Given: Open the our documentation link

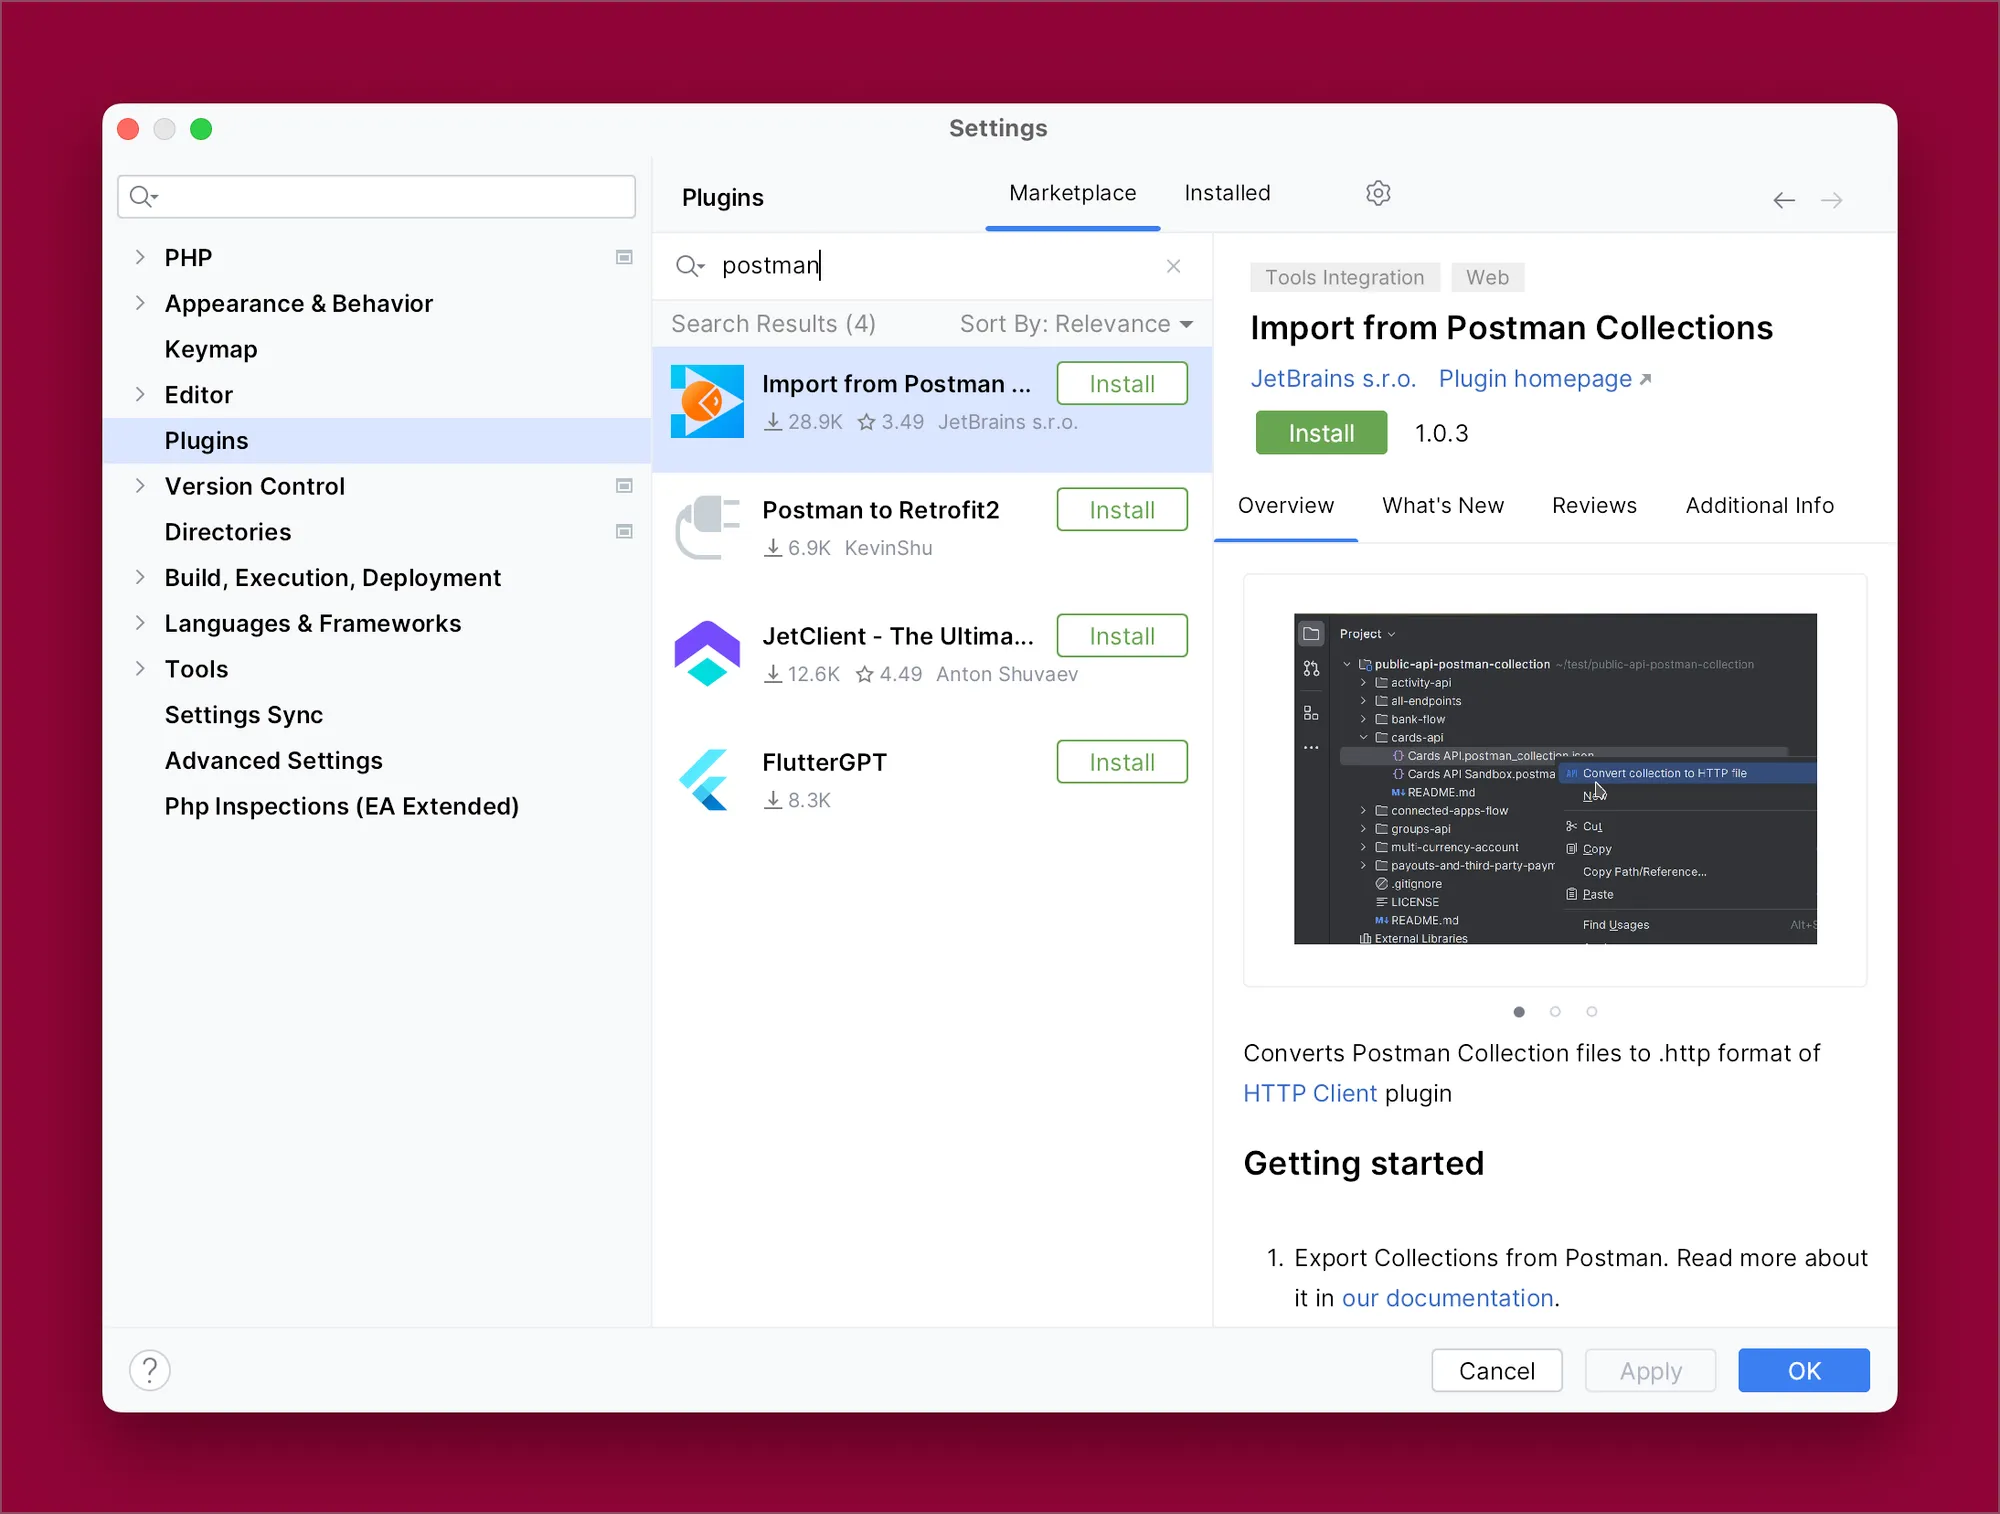Looking at the screenshot, I should click(1447, 1298).
